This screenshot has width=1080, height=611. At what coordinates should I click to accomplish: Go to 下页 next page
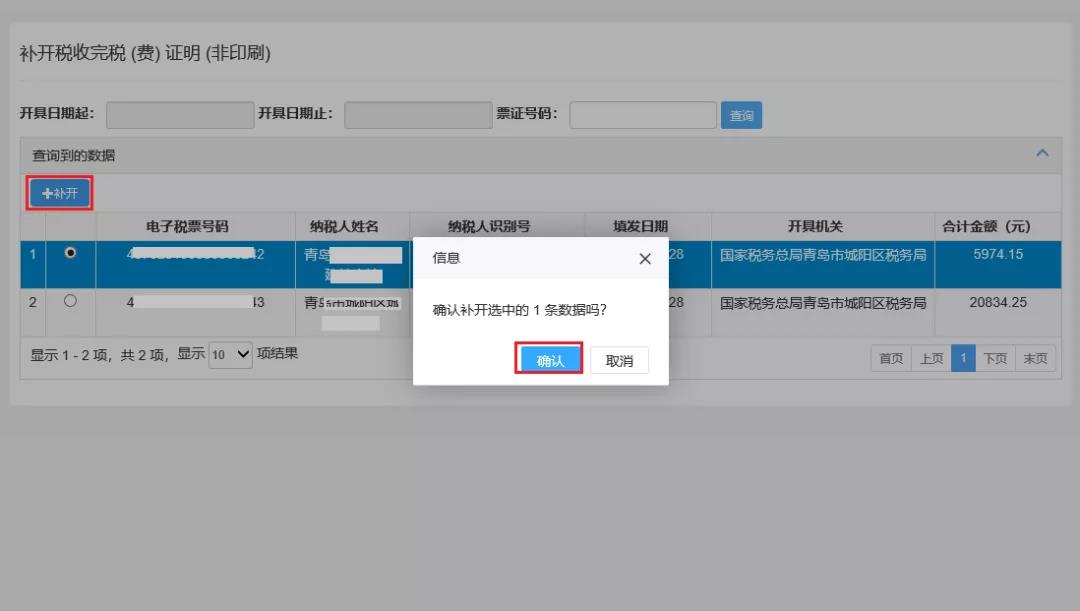coord(995,358)
